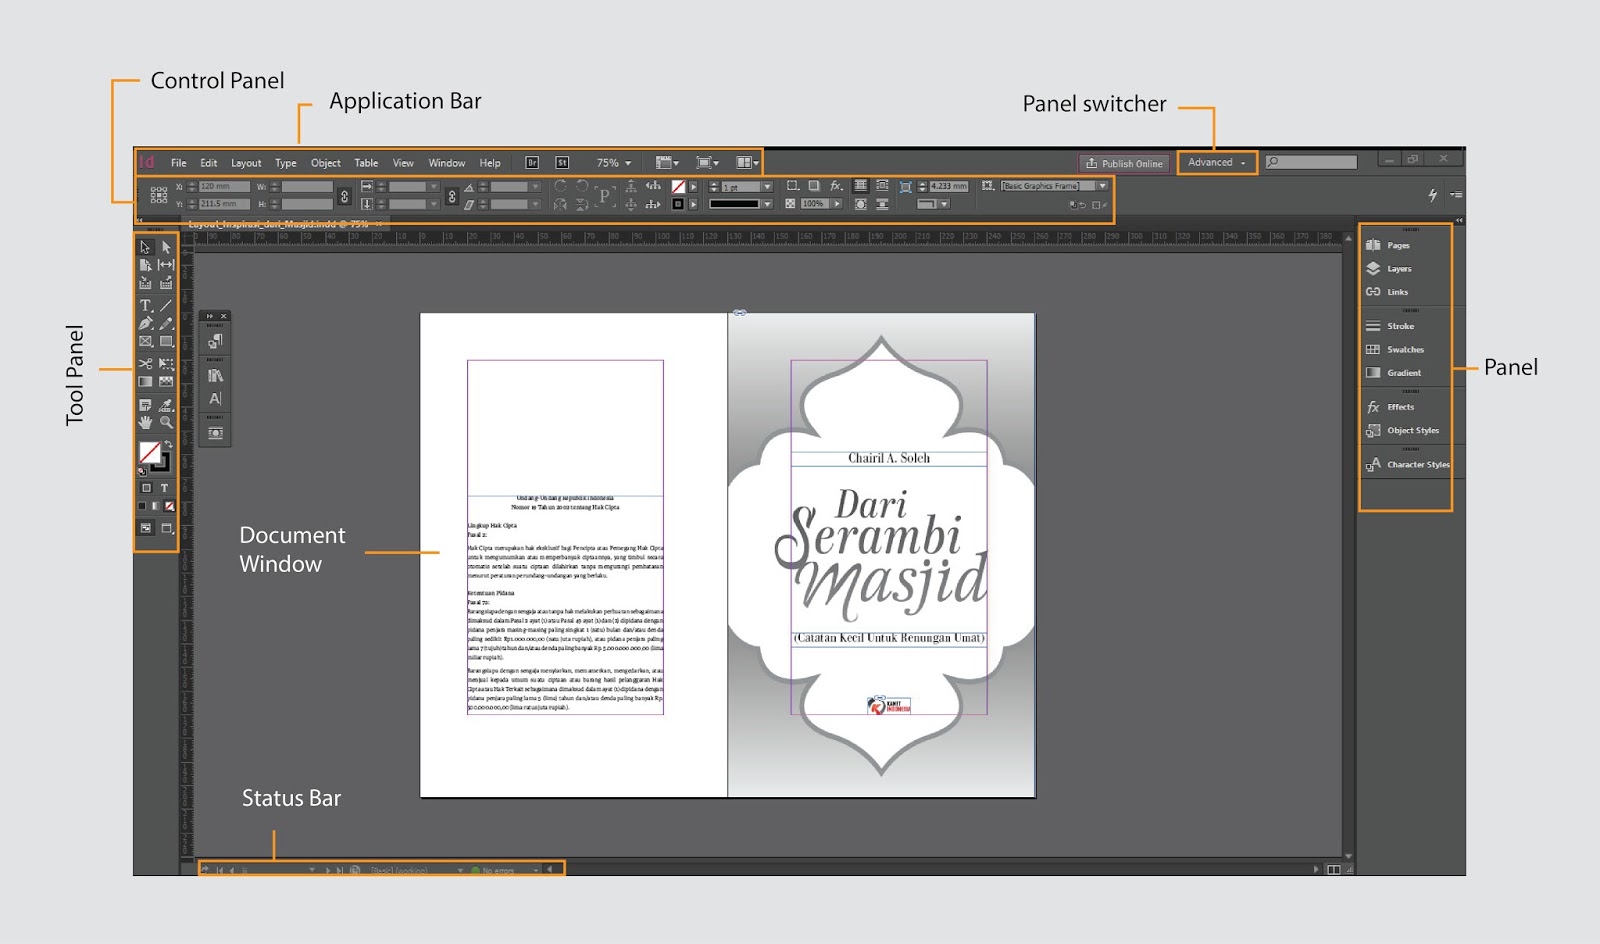Open the Edit menu
The image size is (1600, 944).
208,163
